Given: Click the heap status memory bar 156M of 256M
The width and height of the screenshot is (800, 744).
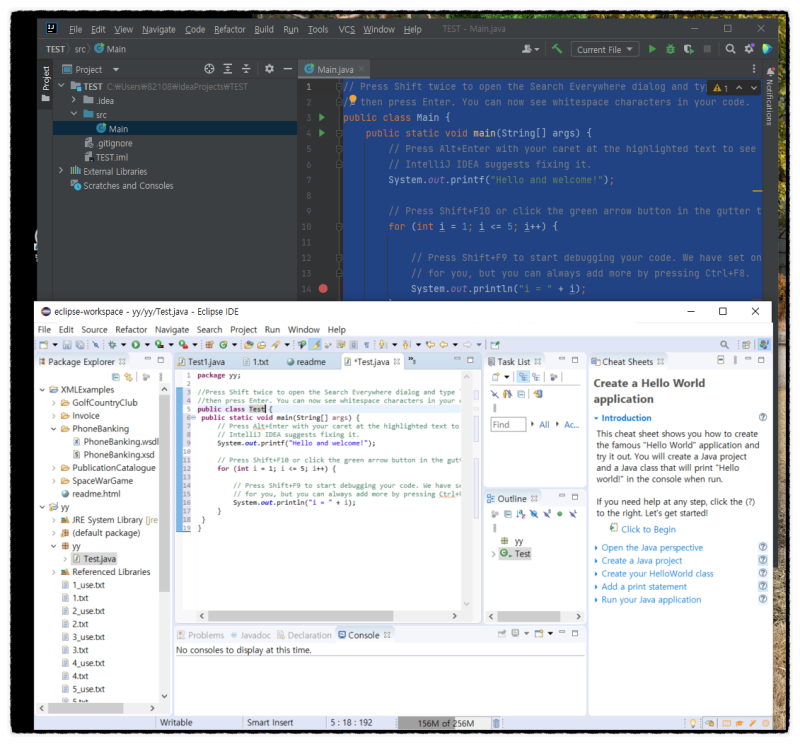Looking at the screenshot, I should pos(445,723).
